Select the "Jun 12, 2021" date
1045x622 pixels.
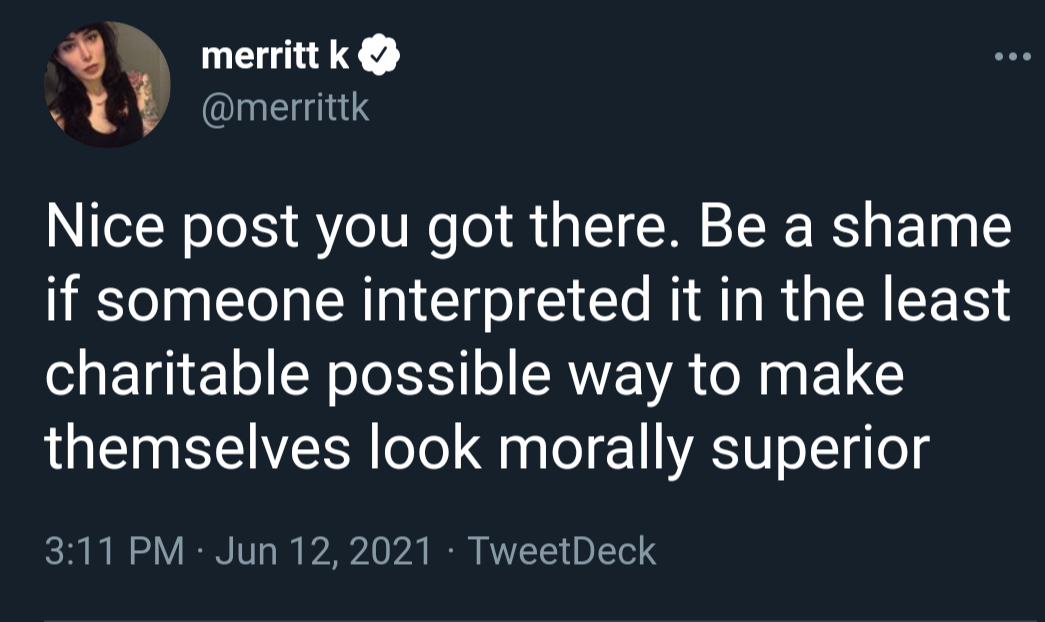(324, 551)
